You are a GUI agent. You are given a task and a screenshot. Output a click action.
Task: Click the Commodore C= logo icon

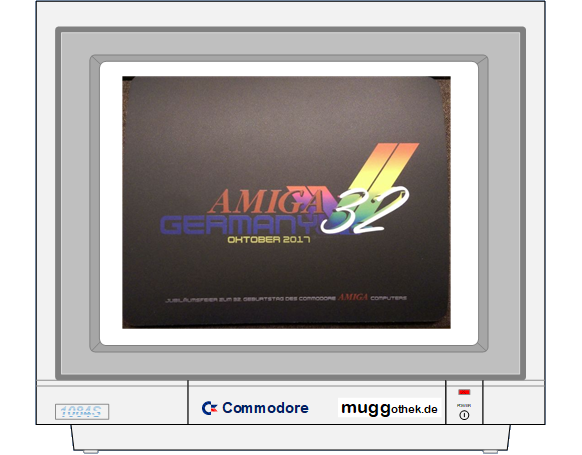click(x=209, y=408)
